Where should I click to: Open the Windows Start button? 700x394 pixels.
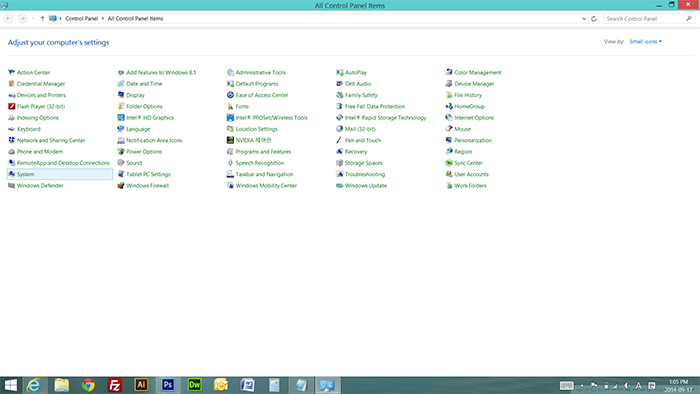pos(10,385)
